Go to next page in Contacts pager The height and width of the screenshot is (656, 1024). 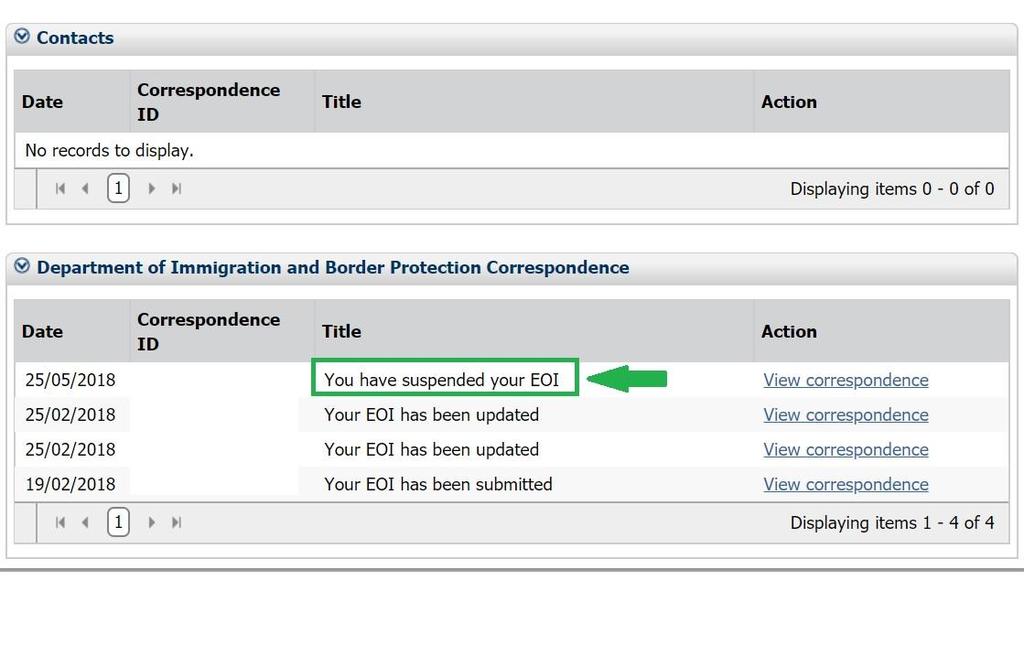click(151, 188)
